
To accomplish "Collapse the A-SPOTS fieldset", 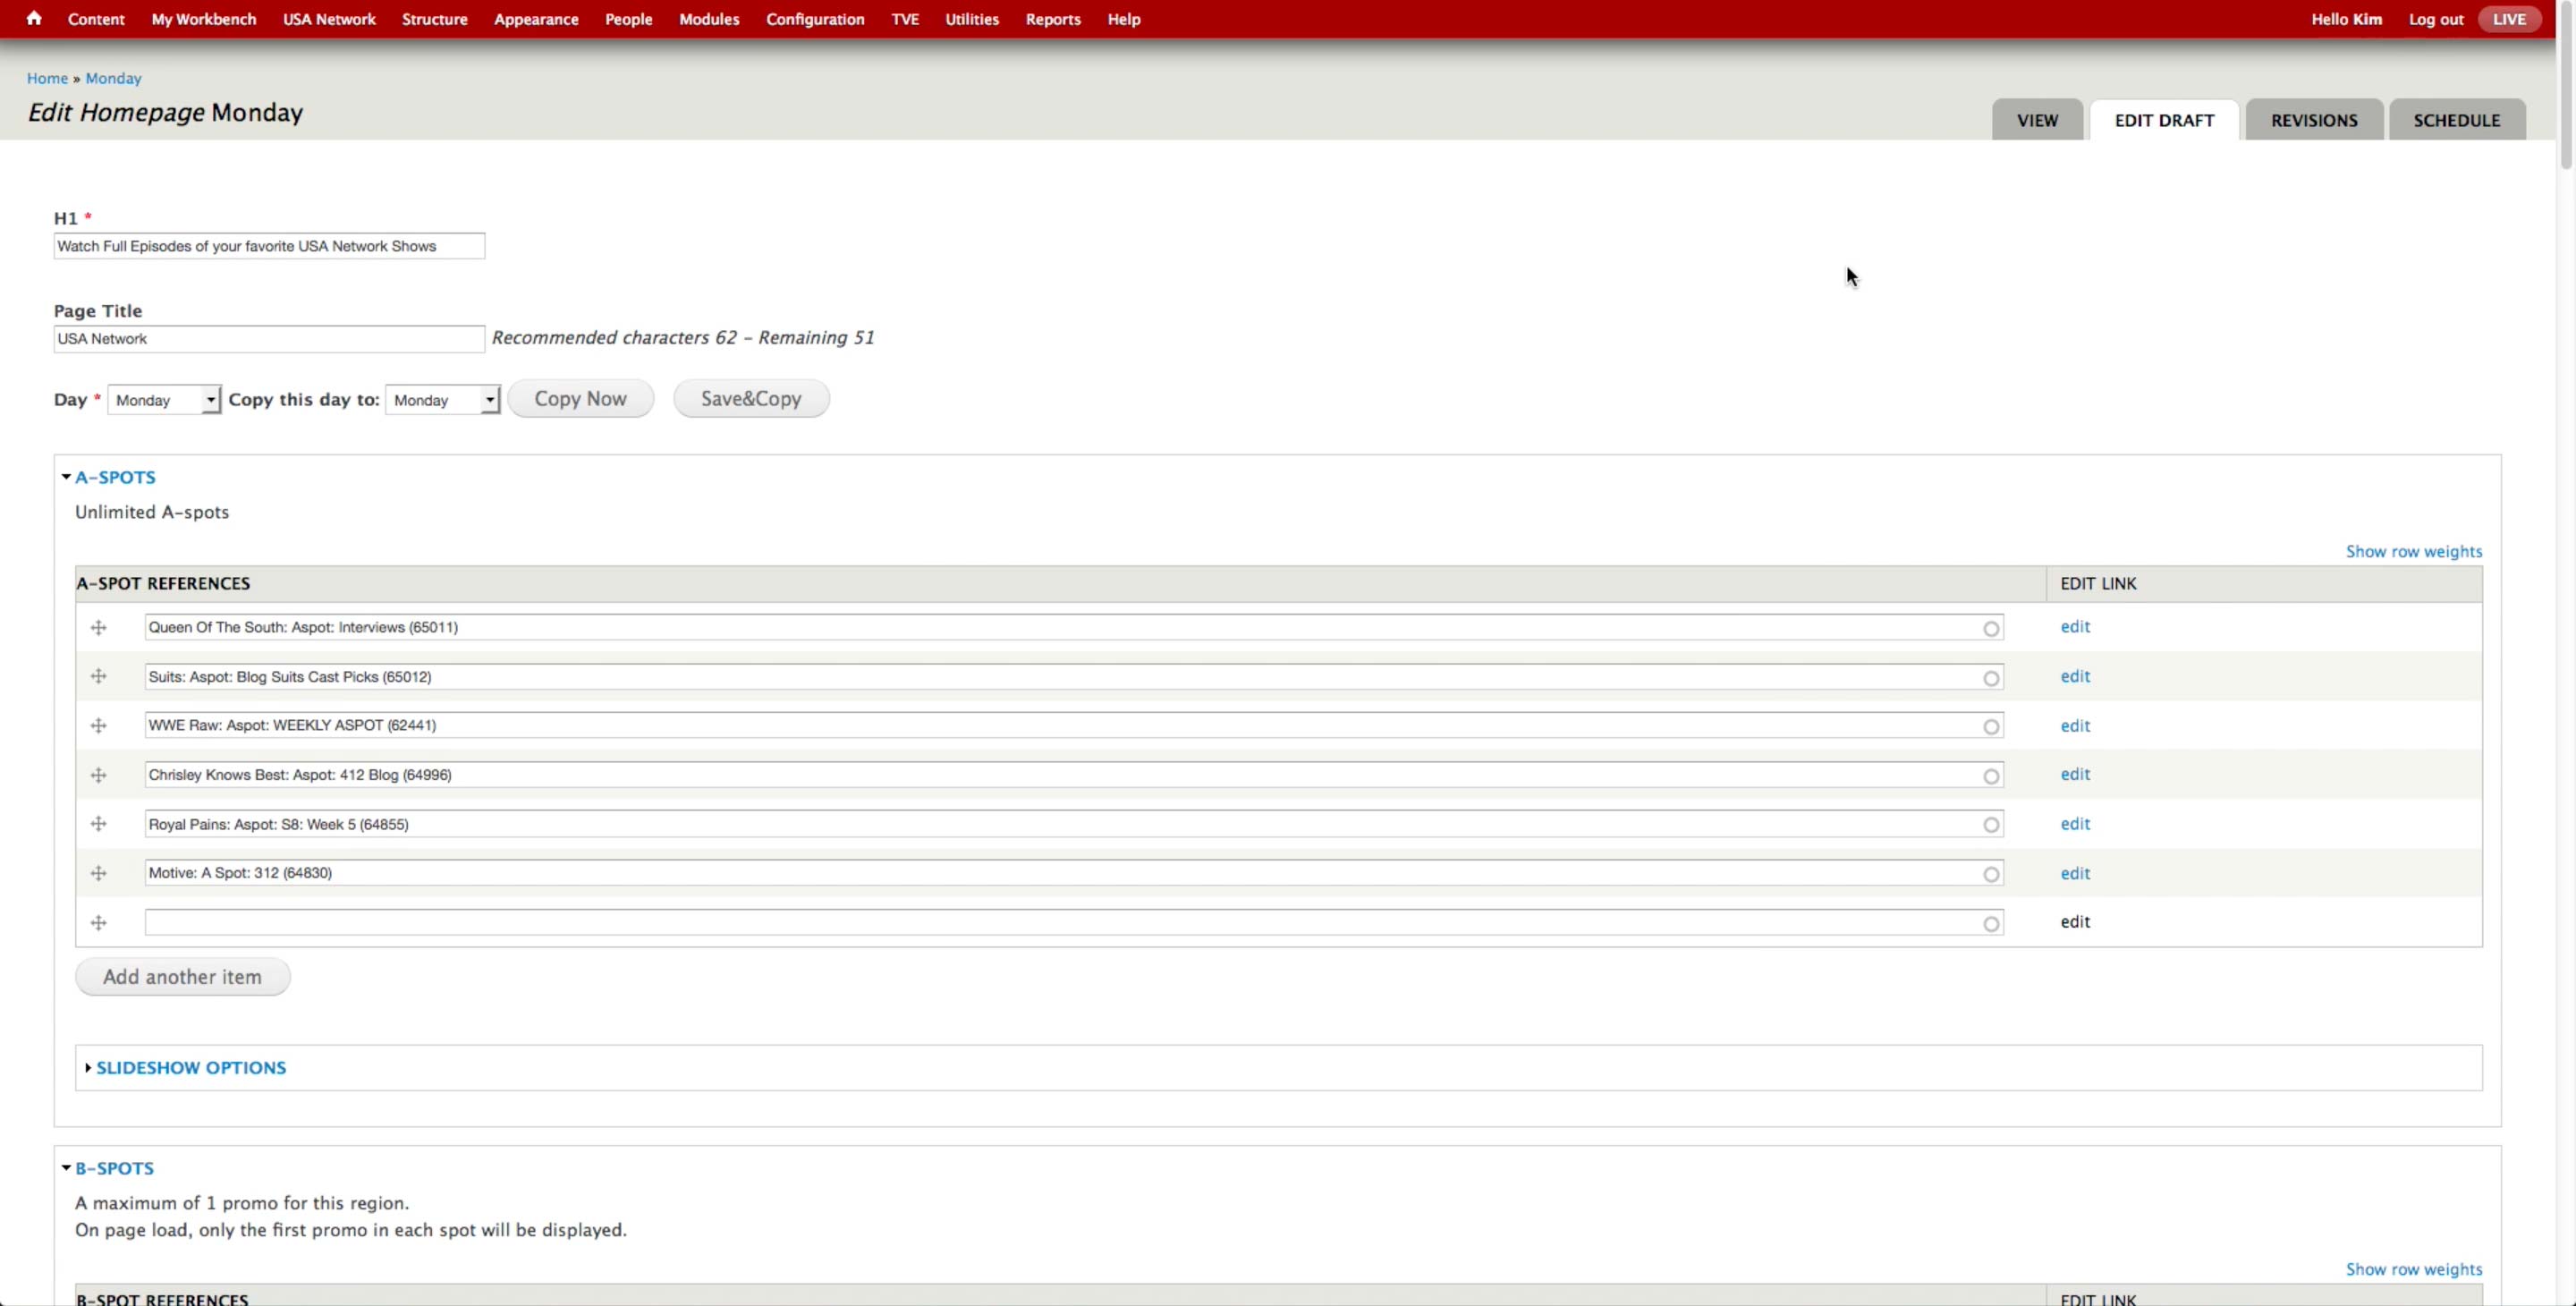I will 115,478.
